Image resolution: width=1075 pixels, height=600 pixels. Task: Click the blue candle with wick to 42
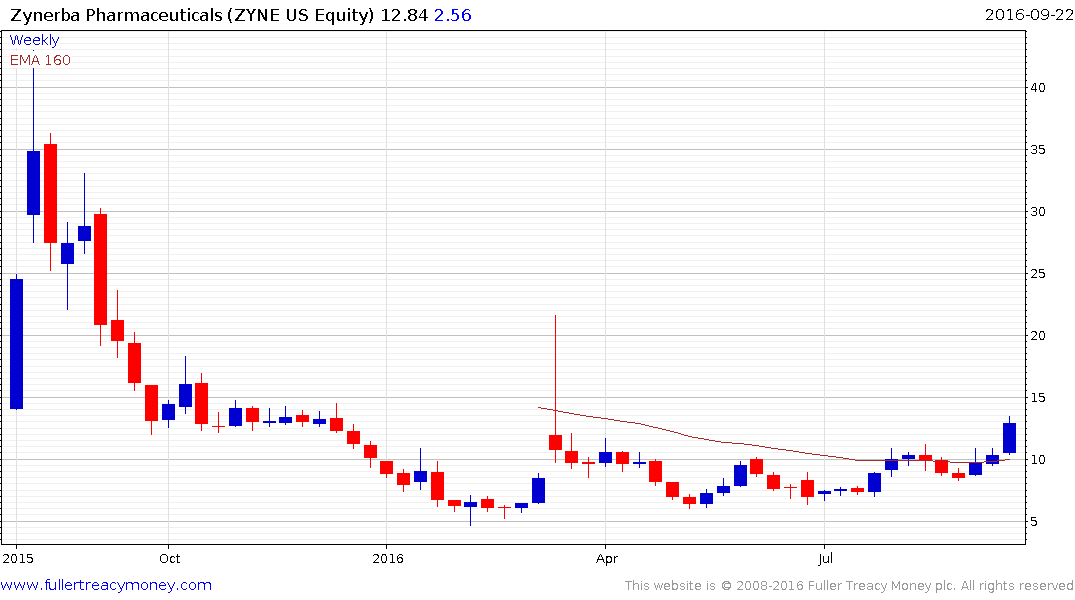(x=33, y=182)
